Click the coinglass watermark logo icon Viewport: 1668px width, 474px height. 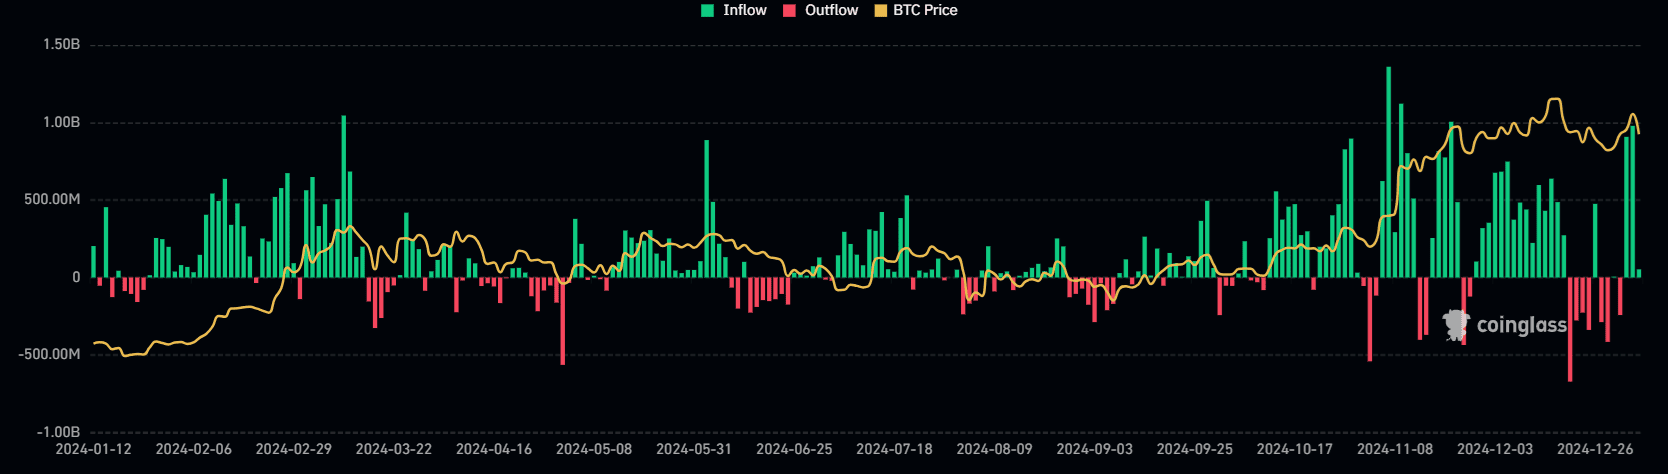tap(1456, 324)
